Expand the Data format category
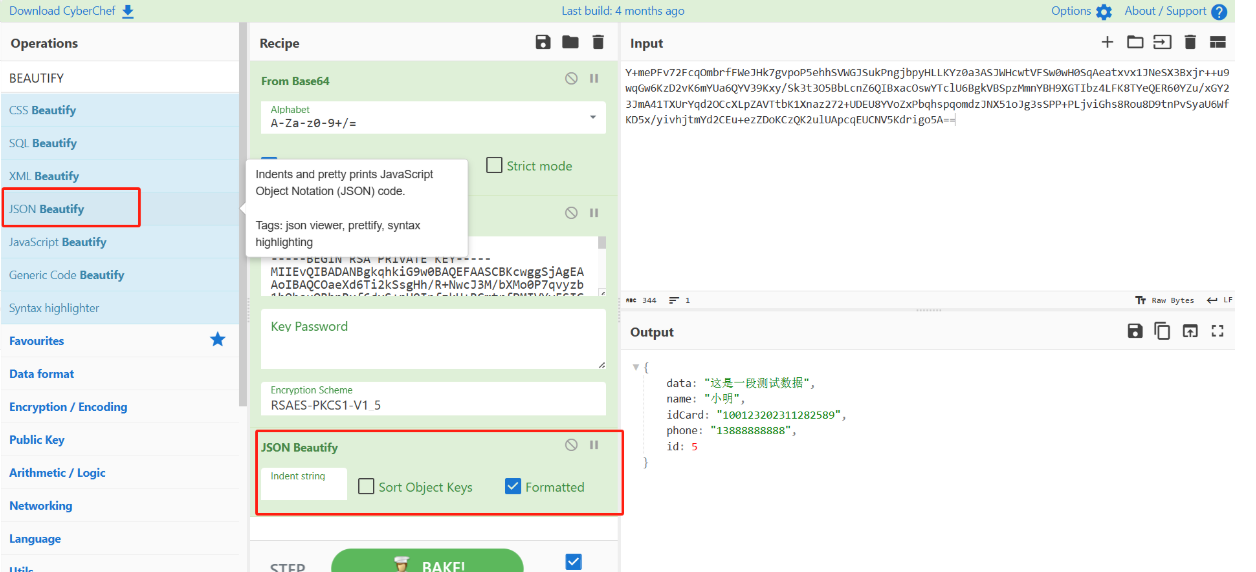The width and height of the screenshot is (1256, 572). (x=120, y=374)
